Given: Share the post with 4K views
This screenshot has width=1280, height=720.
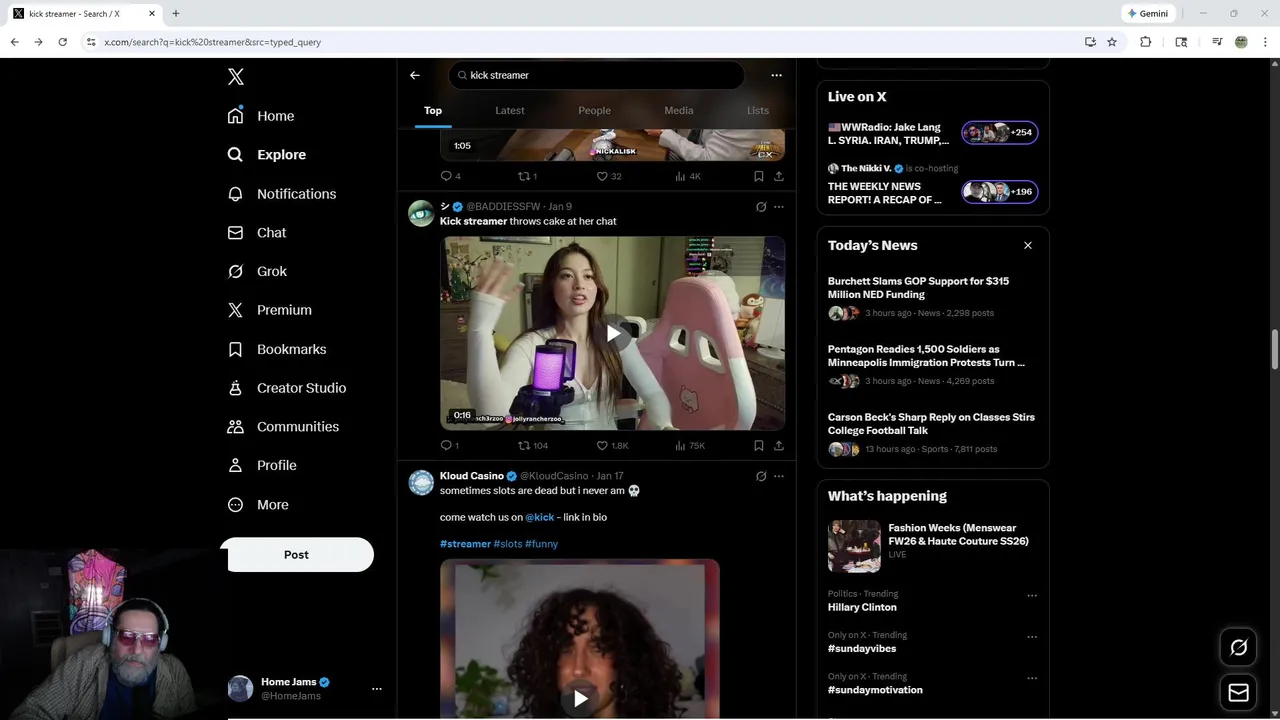Looking at the screenshot, I should coord(779,176).
